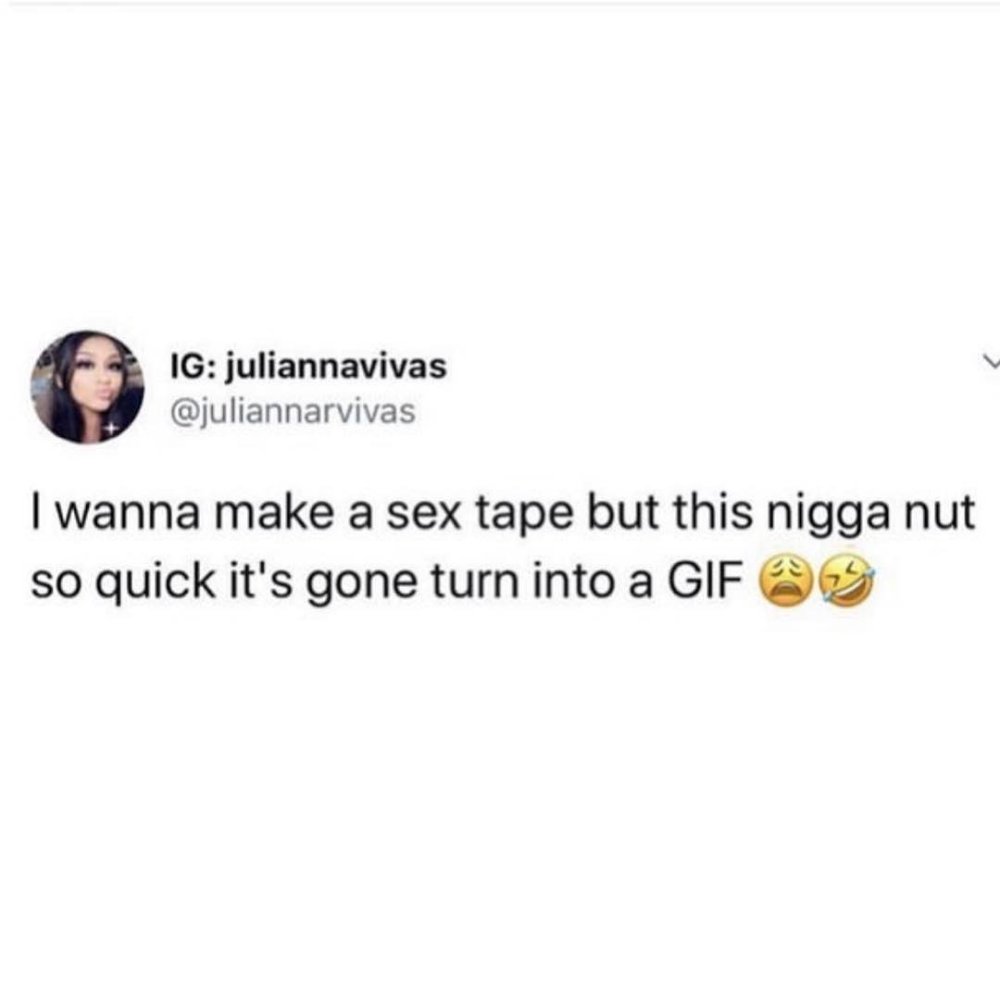Click the sparkle mark on avatar
The image size is (1000, 1000).
coord(110,428)
